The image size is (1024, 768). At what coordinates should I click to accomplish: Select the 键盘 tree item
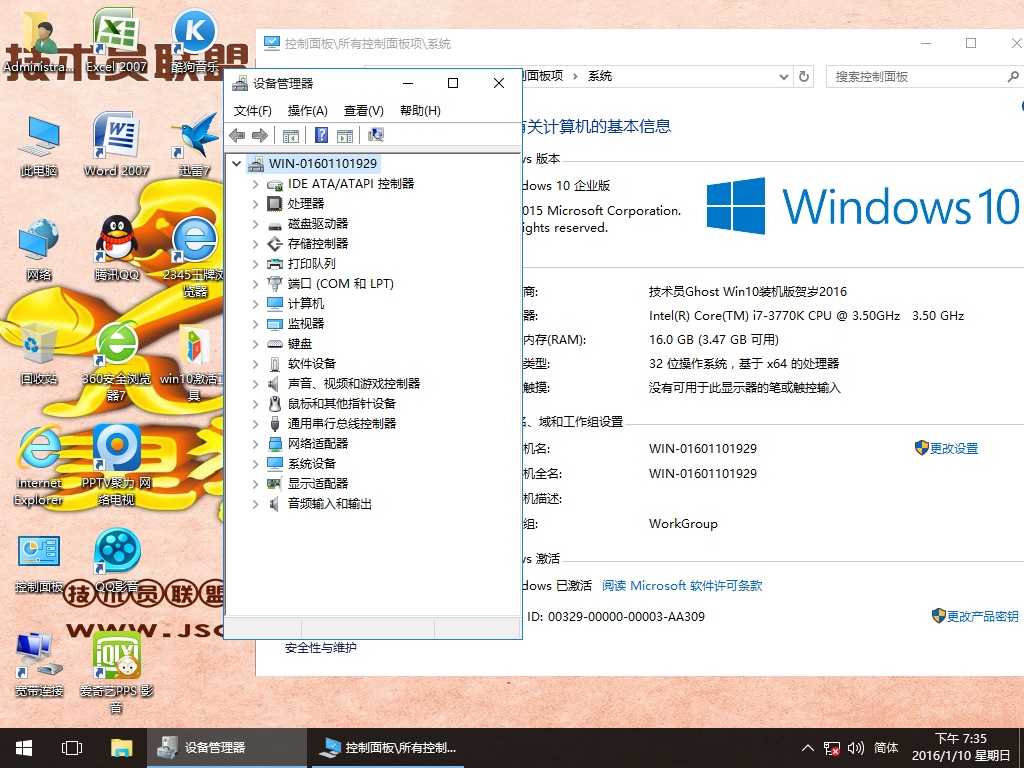coord(300,344)
